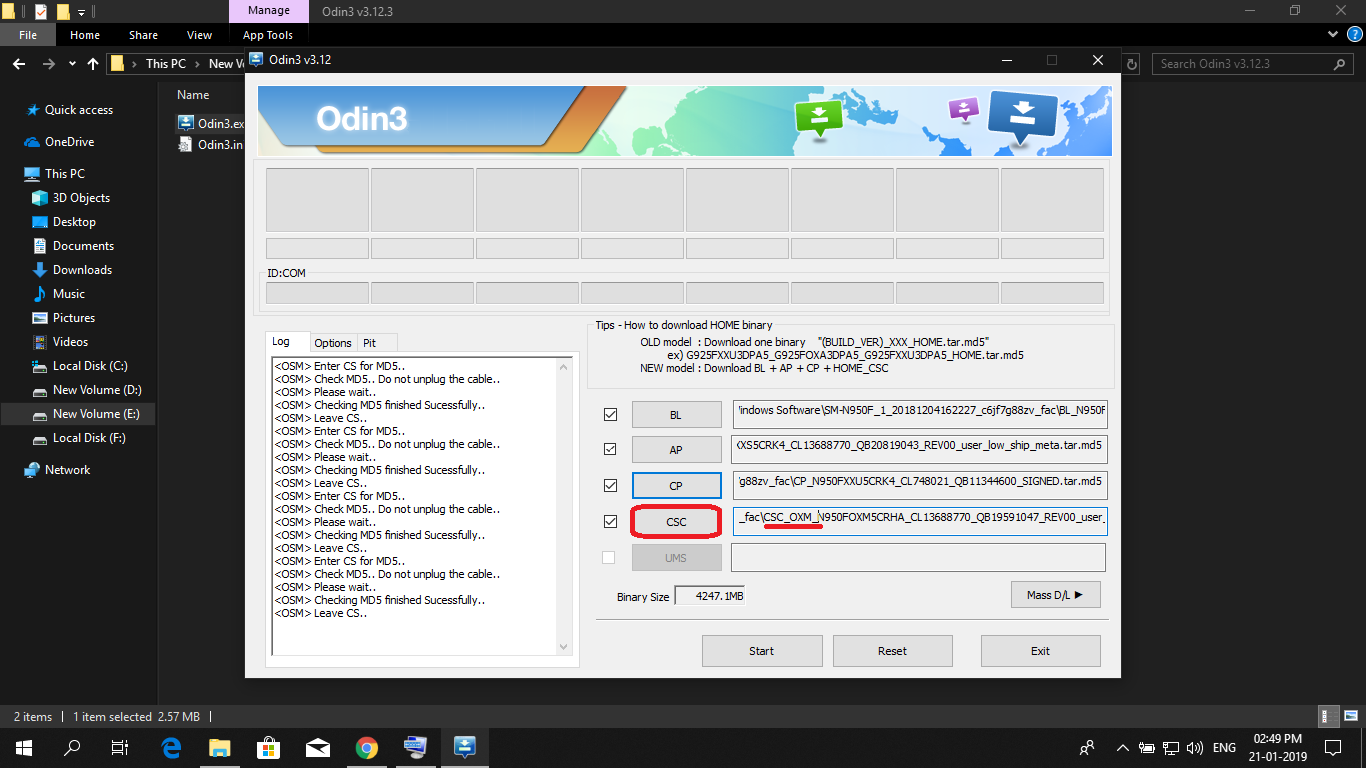1366x768 pixels.
Task: Click the BL file path field
Action: 919,413
